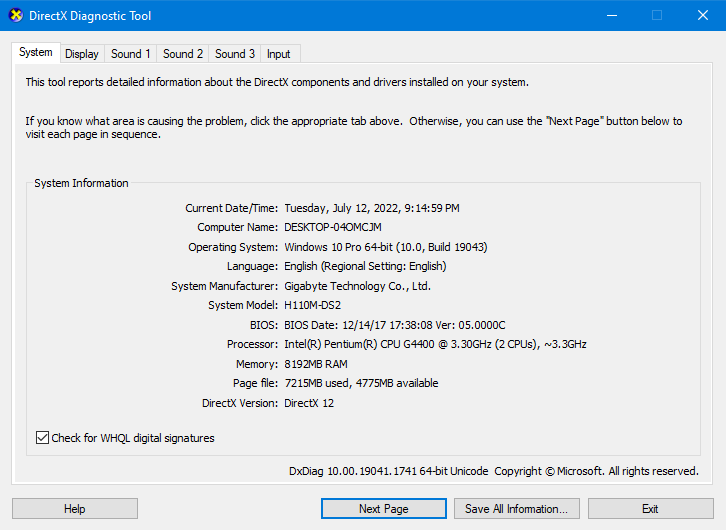Viewport: 726px width, 530px height.
Task: Open the Input tab
Action: pyautogui.click(x=279, y=54)
